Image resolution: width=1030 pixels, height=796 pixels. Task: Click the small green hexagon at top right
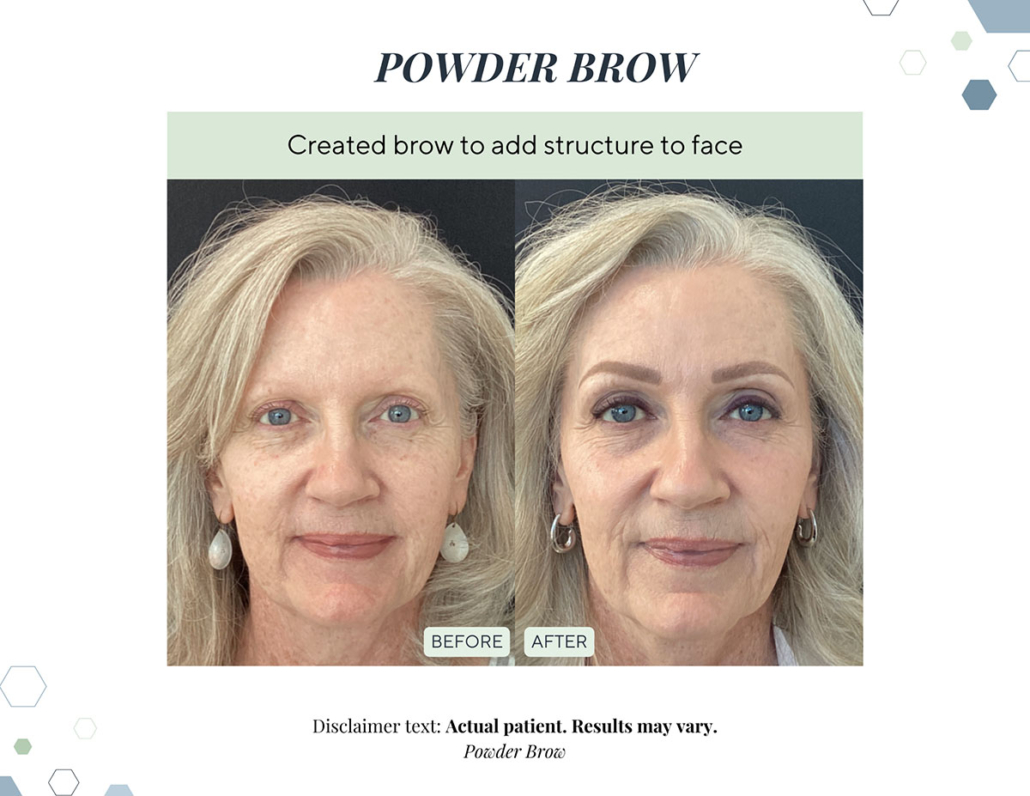(961, 41)
